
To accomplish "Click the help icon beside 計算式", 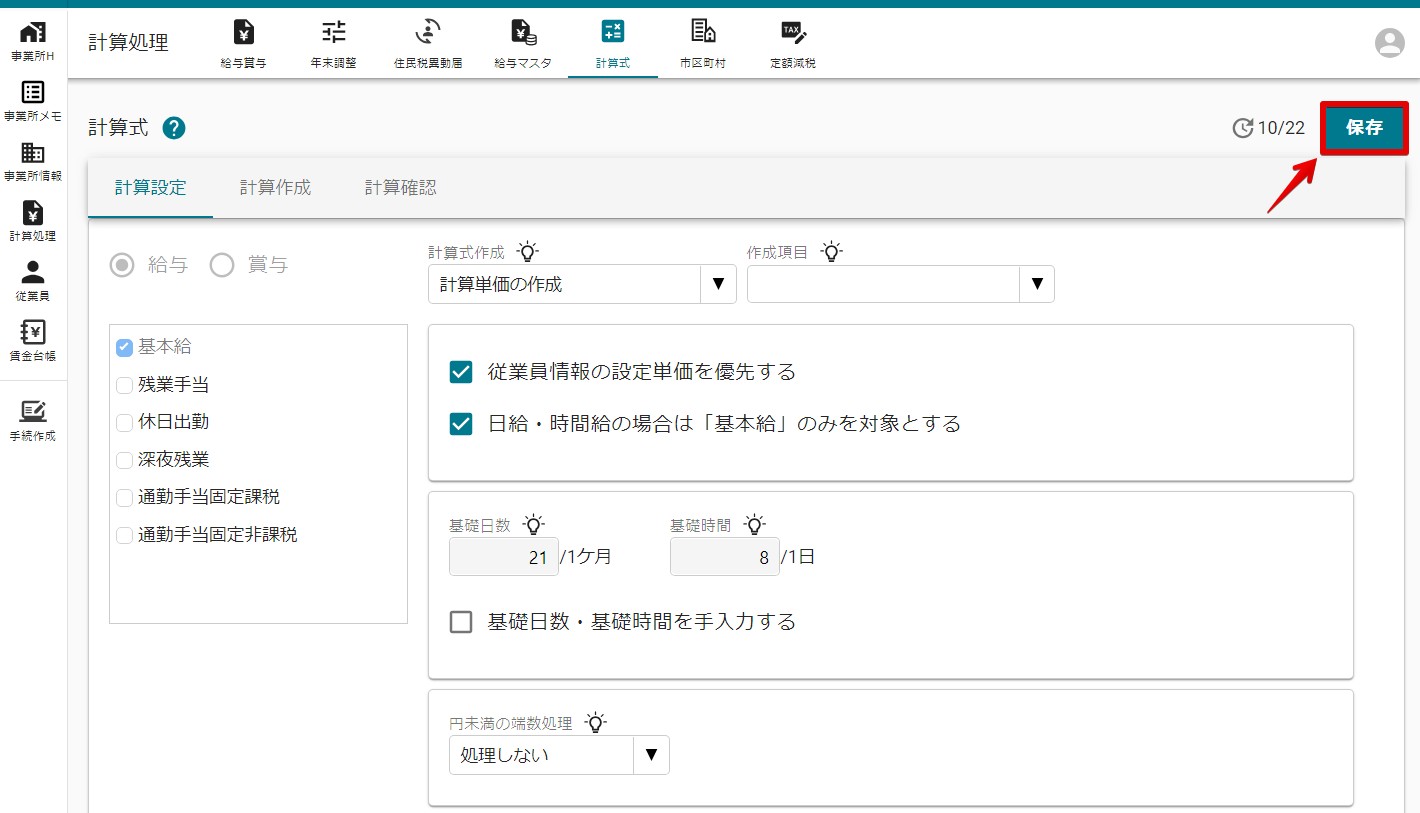I will coord(174,128).
